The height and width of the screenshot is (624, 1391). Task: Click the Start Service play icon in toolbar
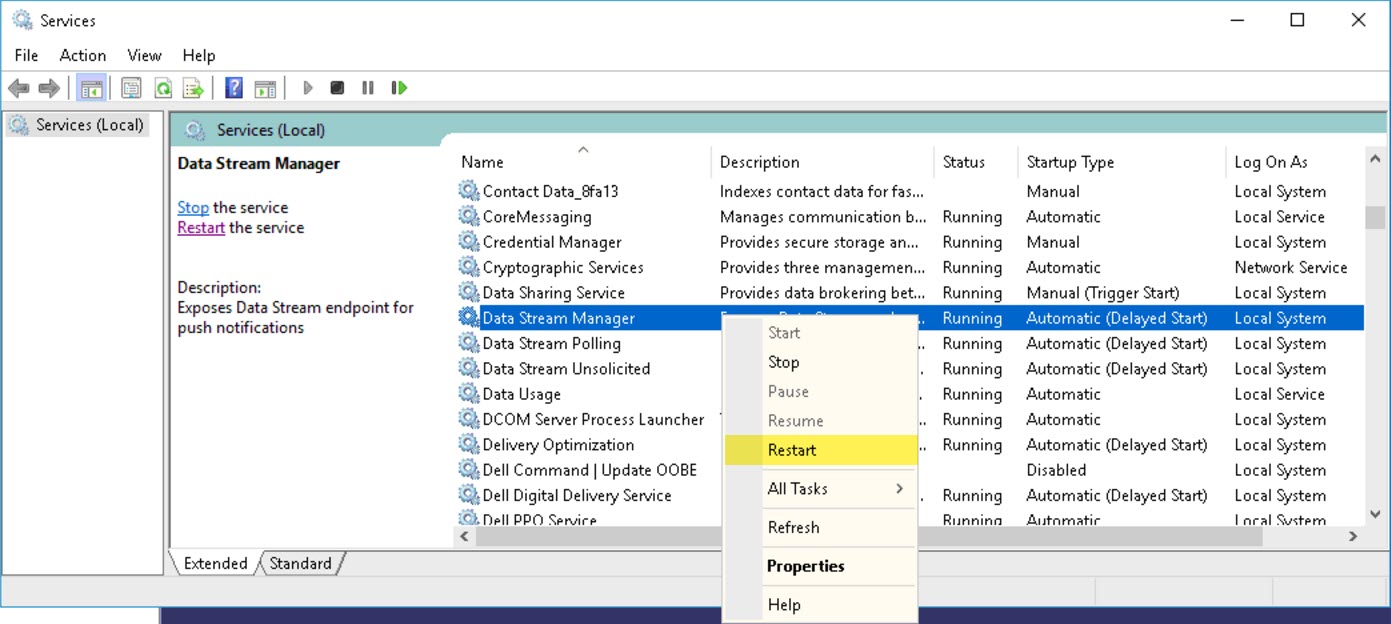tap(308, 88)
